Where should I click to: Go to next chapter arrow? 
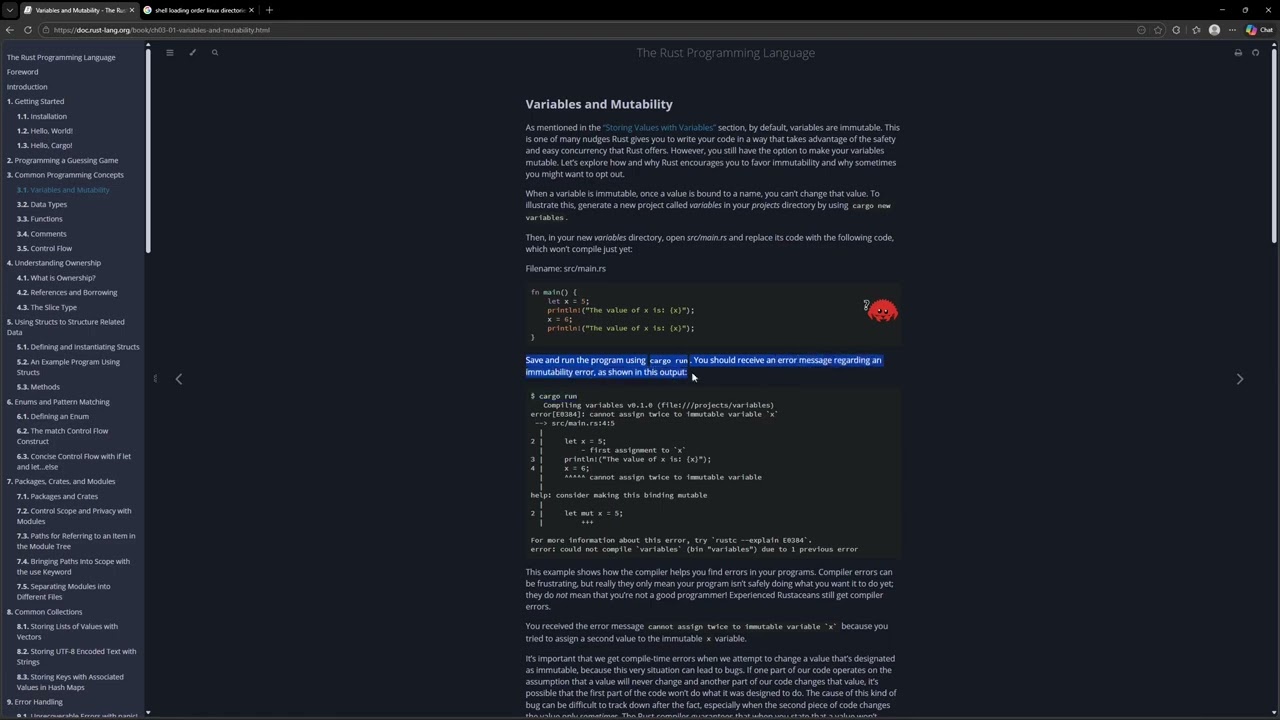tap(1240, 379)
